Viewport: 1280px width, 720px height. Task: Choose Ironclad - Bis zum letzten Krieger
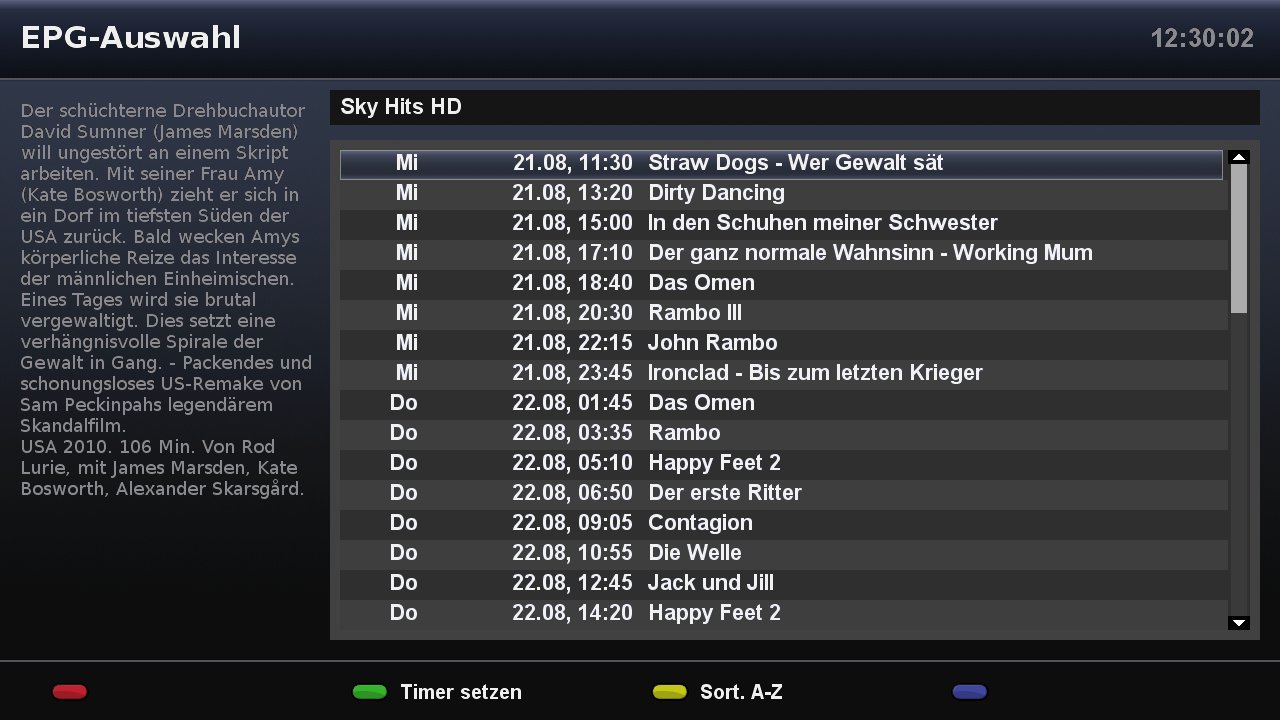click(815, 373)
